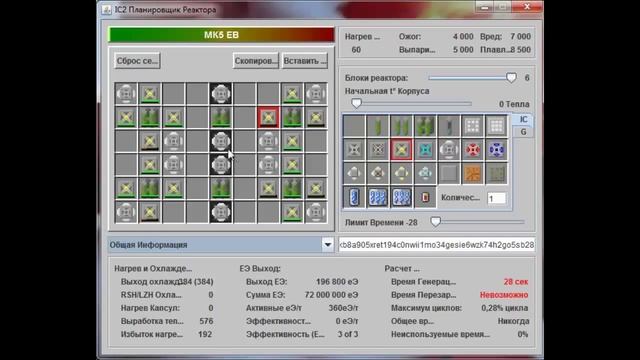Click the 196 800 еЭ output value

tap(337, 282)
